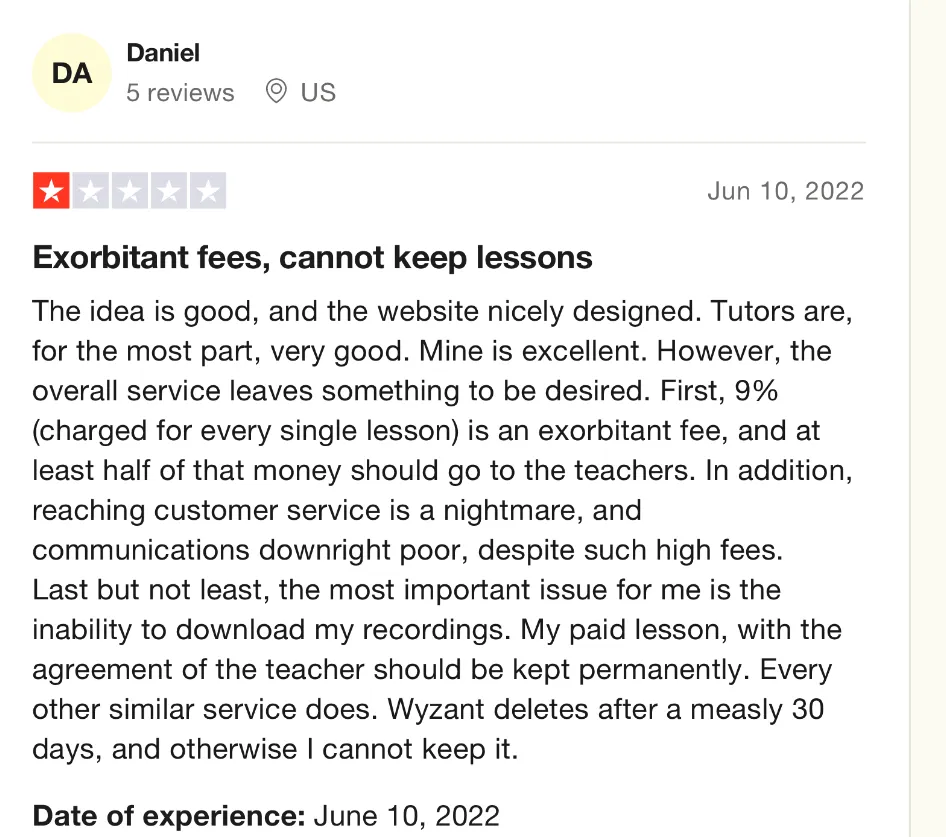Open reviewer Daniel's profile name

click(163, 52)
